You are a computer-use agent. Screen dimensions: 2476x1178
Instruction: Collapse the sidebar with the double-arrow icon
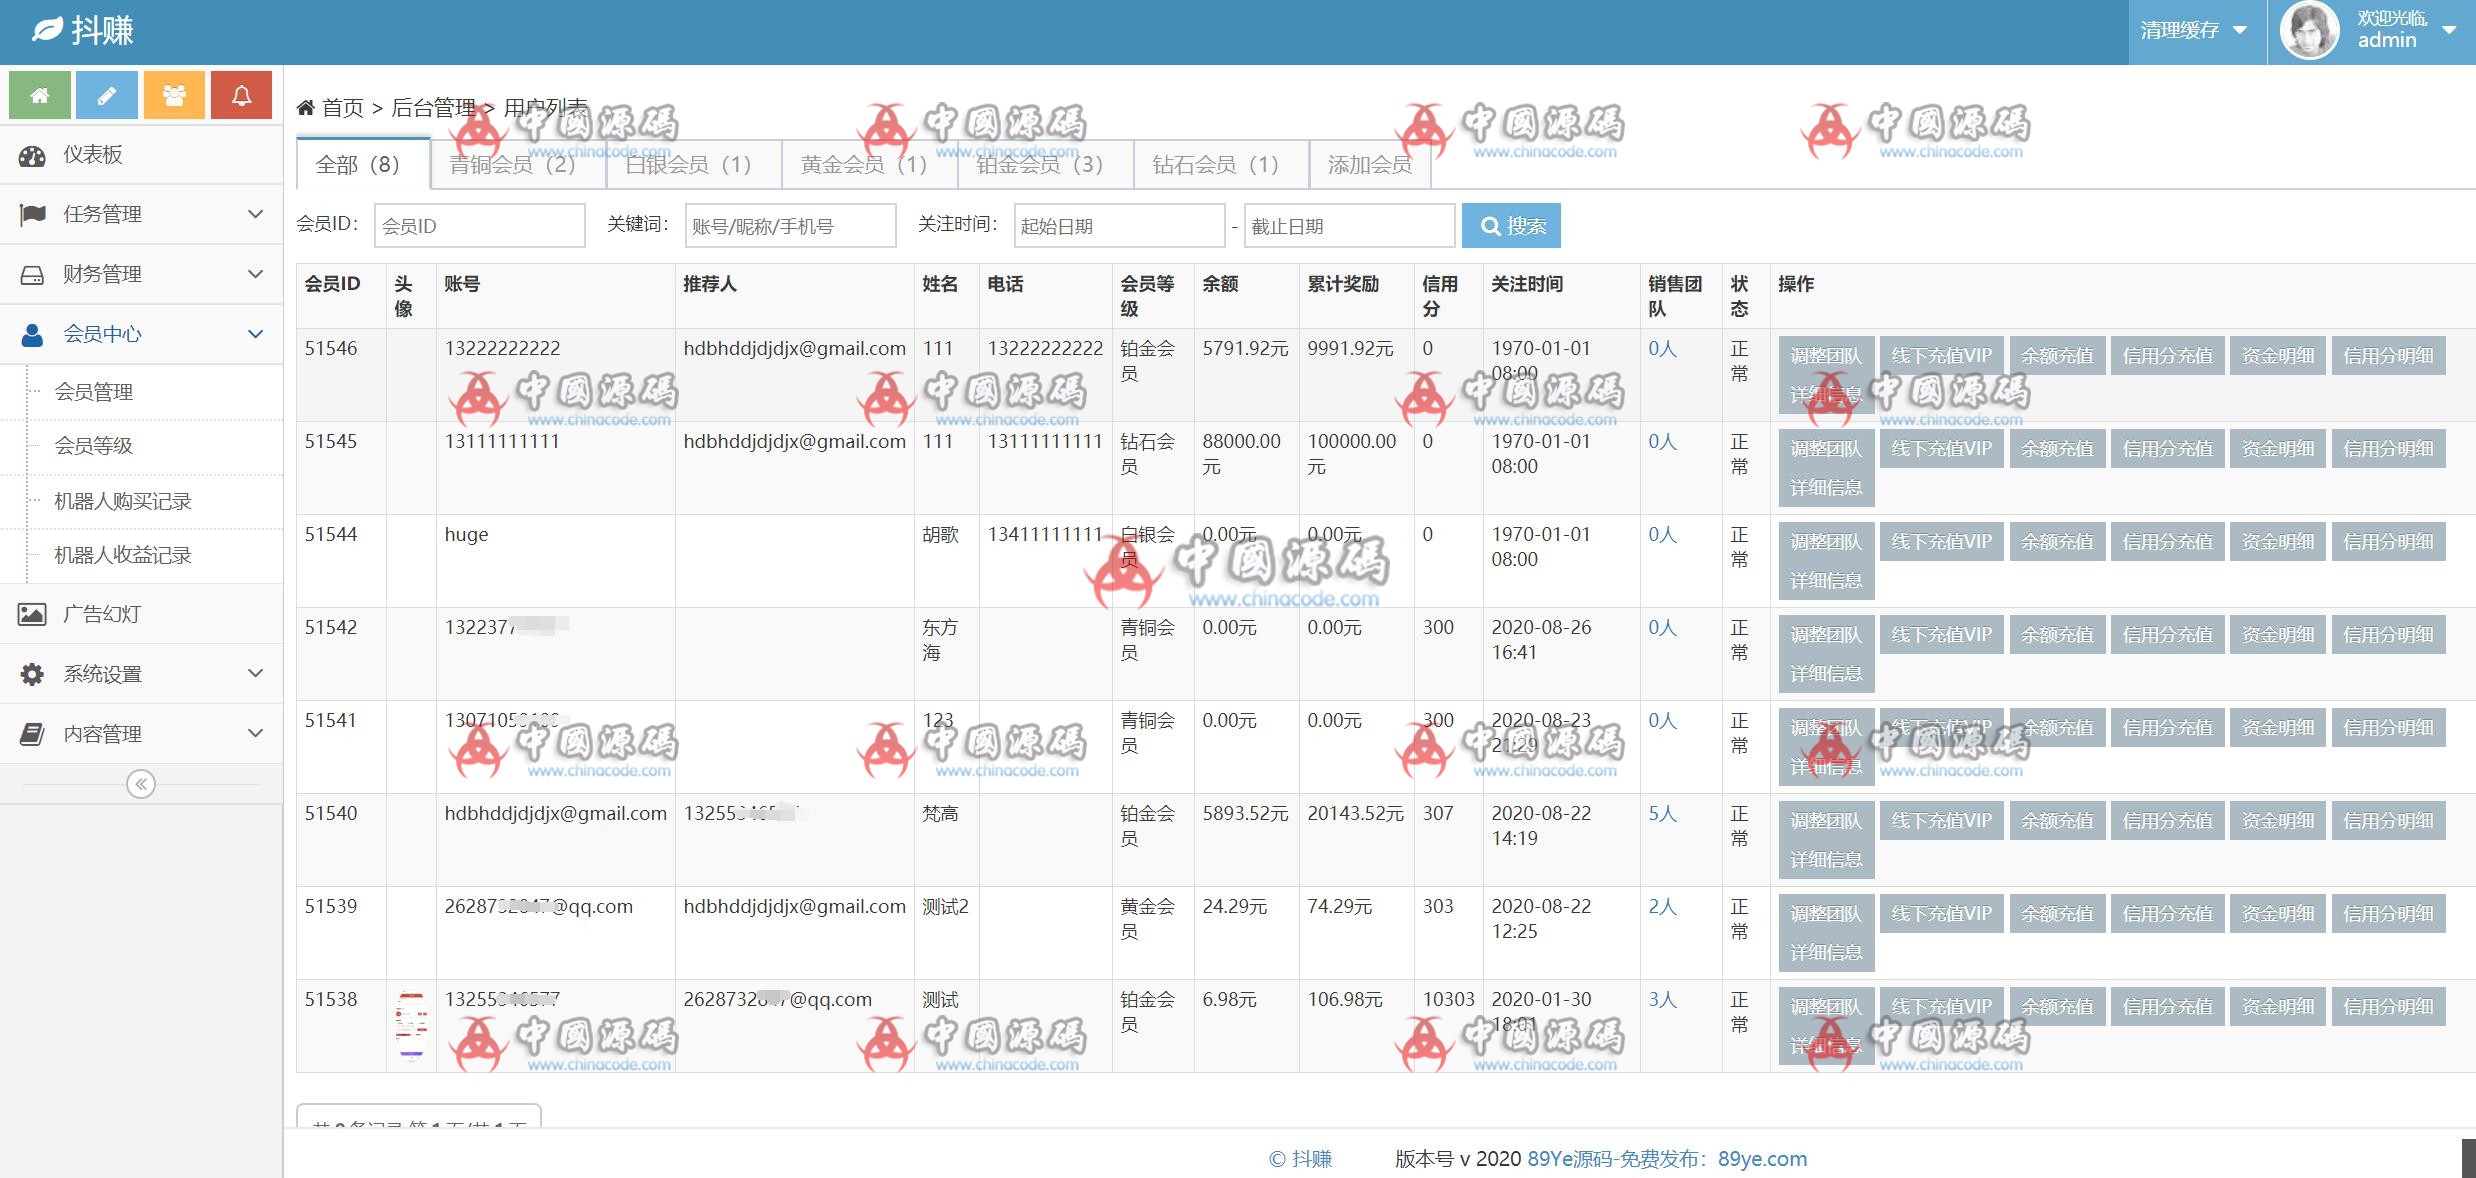[x=141, y=784]
